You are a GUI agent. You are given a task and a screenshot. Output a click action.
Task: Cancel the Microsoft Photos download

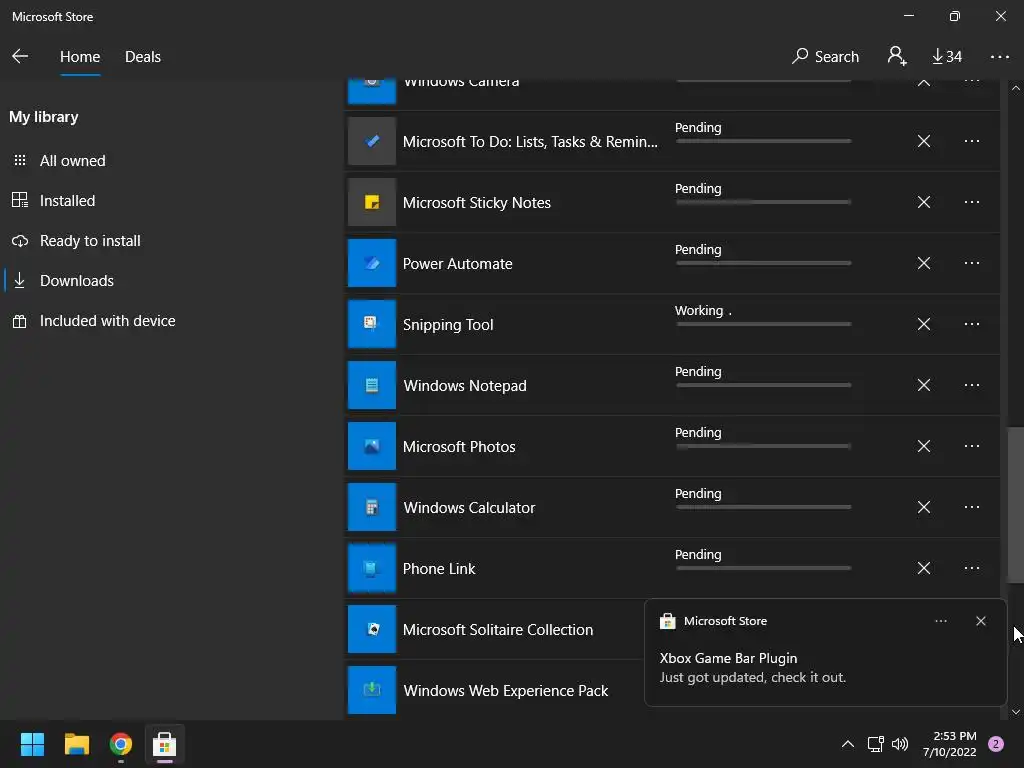click(923, 446)
